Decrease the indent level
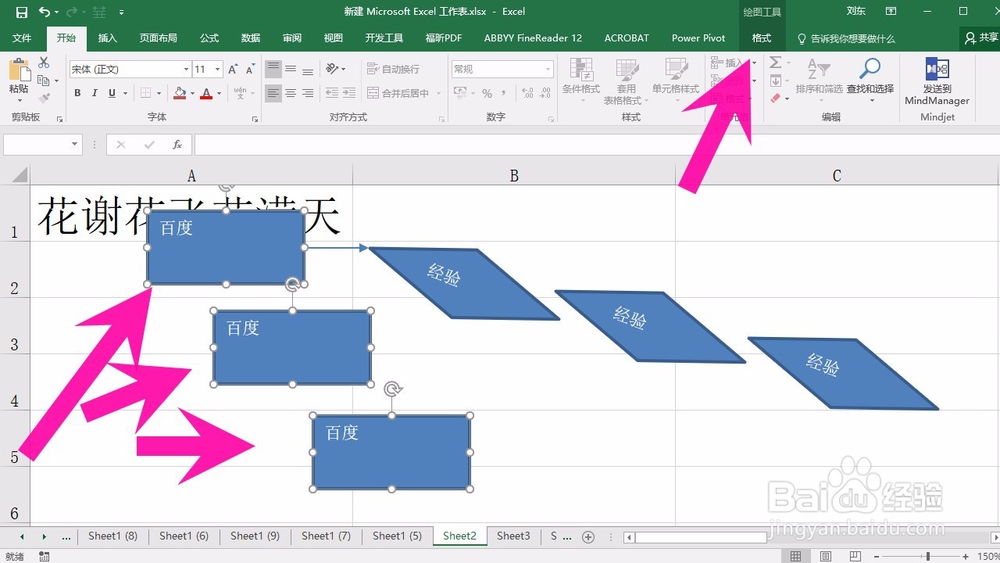This screenshot has height=563, width=1000. [332, 93]
